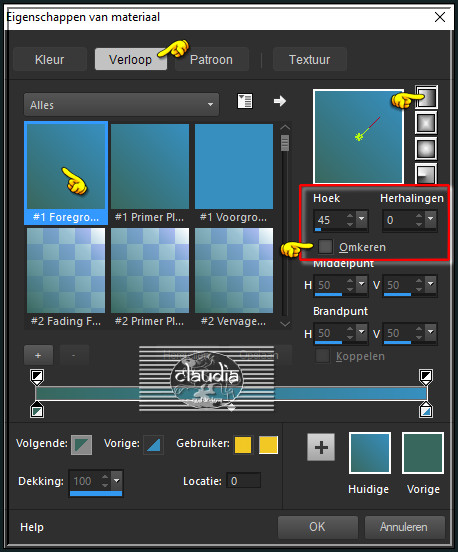The image size is (458, 552).
Task: Toggle the Koppelen checkbox
Action: click(x=322, y=356)
